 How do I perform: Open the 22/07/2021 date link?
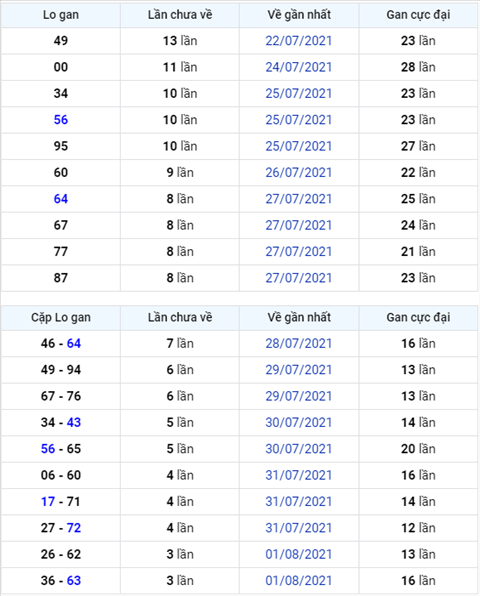(299, 41)
